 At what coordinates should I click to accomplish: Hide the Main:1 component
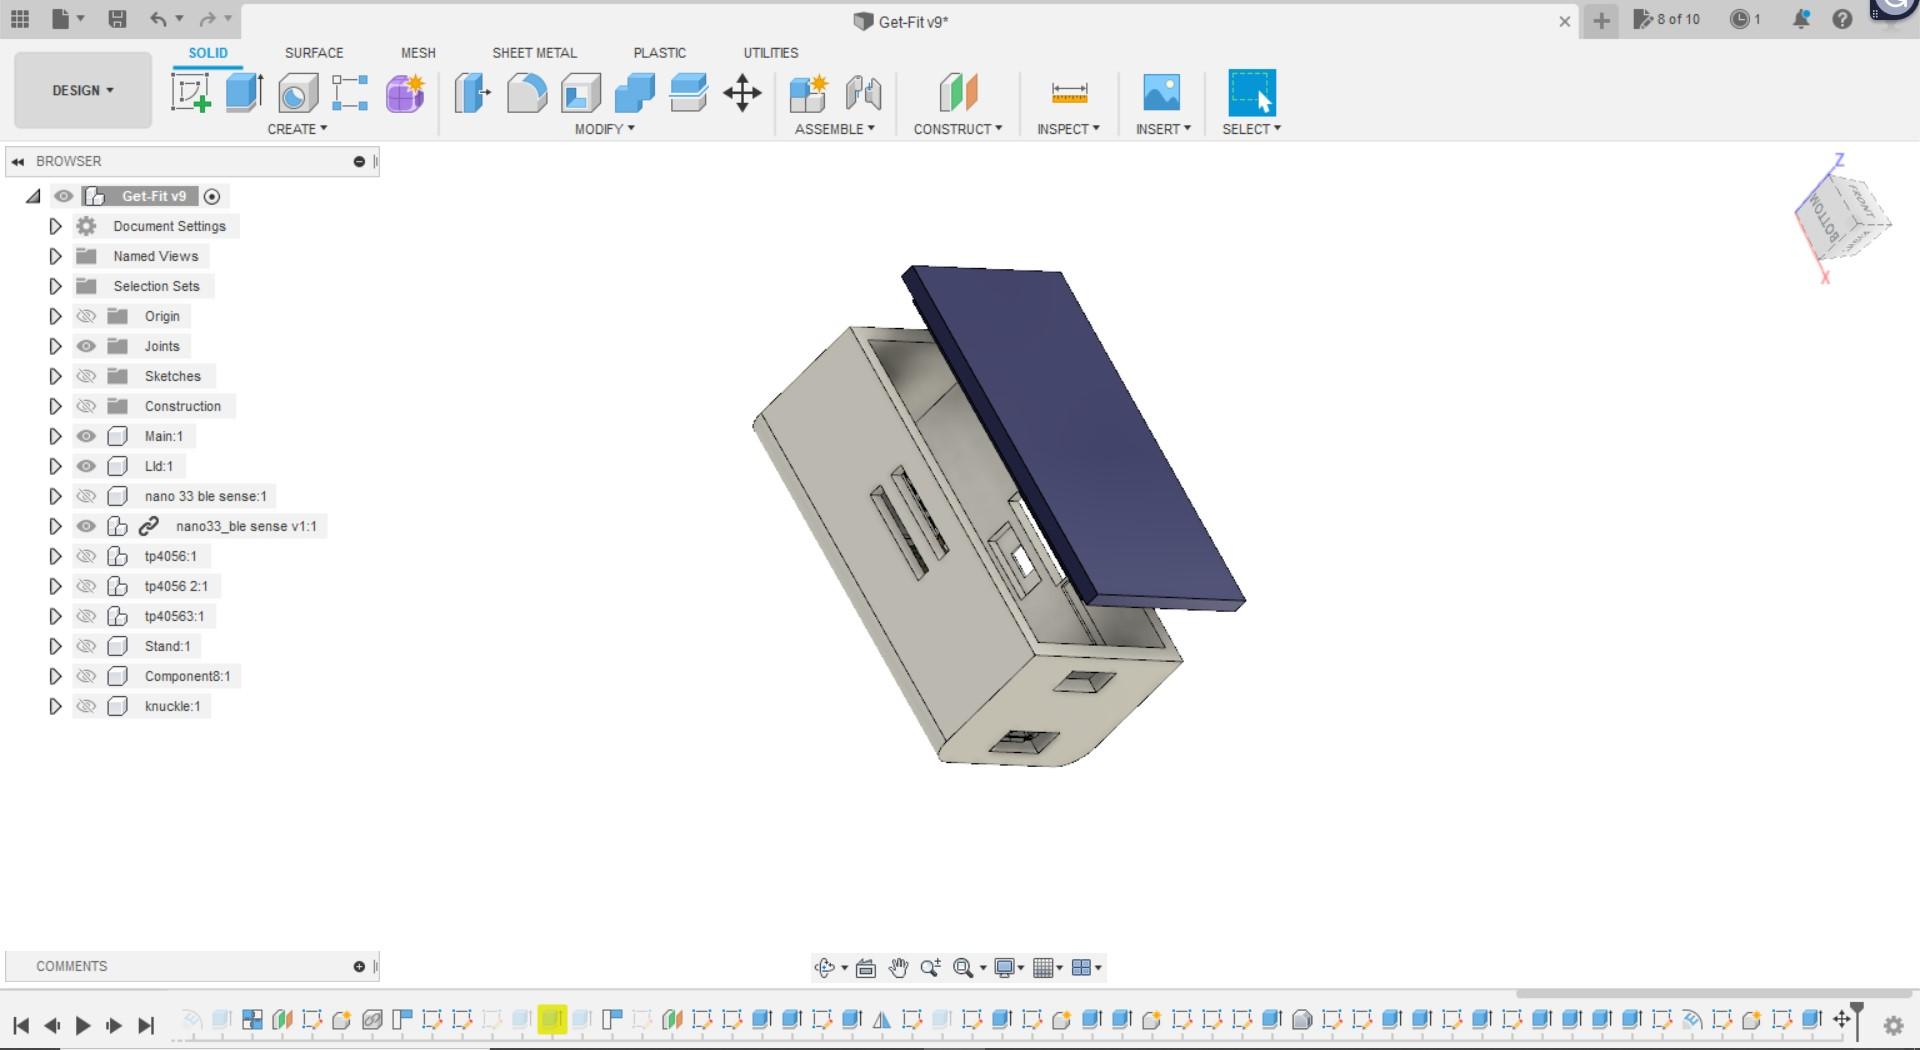[x=87, y=436]
